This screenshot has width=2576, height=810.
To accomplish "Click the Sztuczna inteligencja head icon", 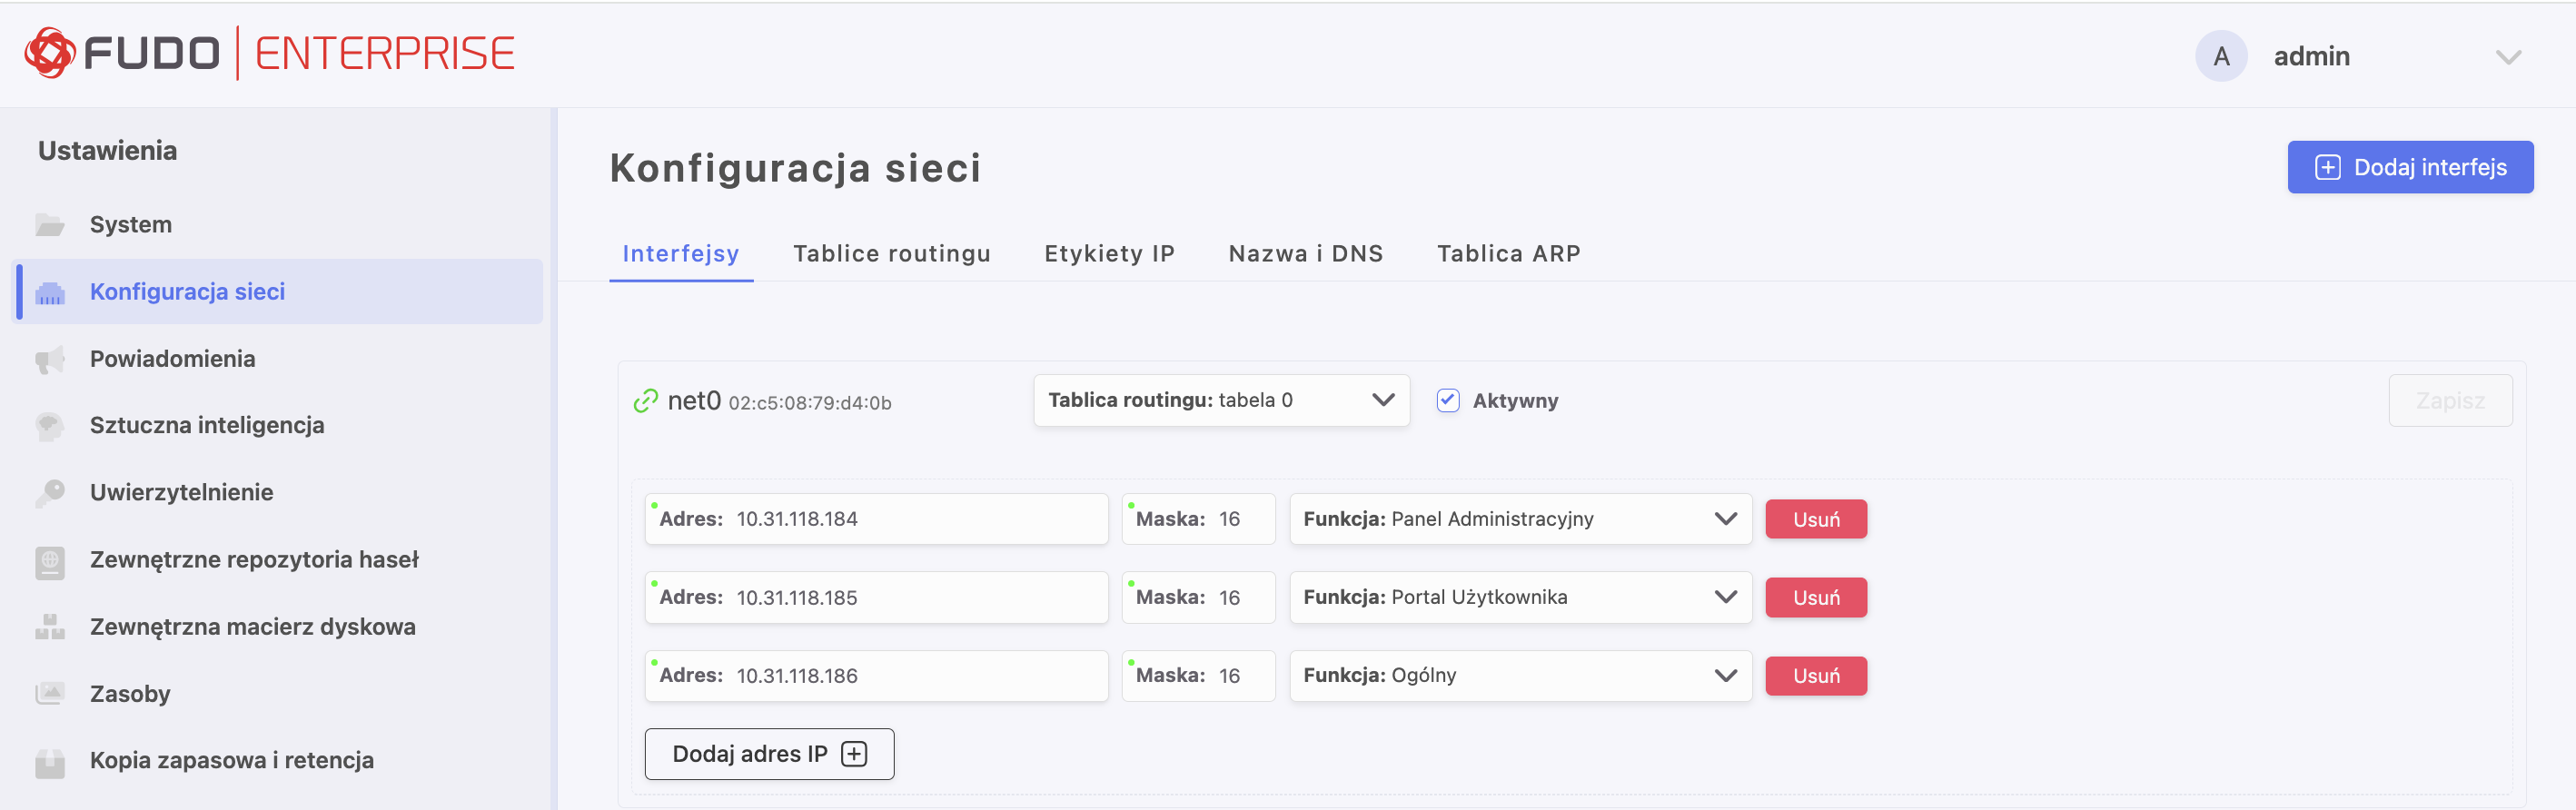I will pyautogui.click(x=50, y=426).
